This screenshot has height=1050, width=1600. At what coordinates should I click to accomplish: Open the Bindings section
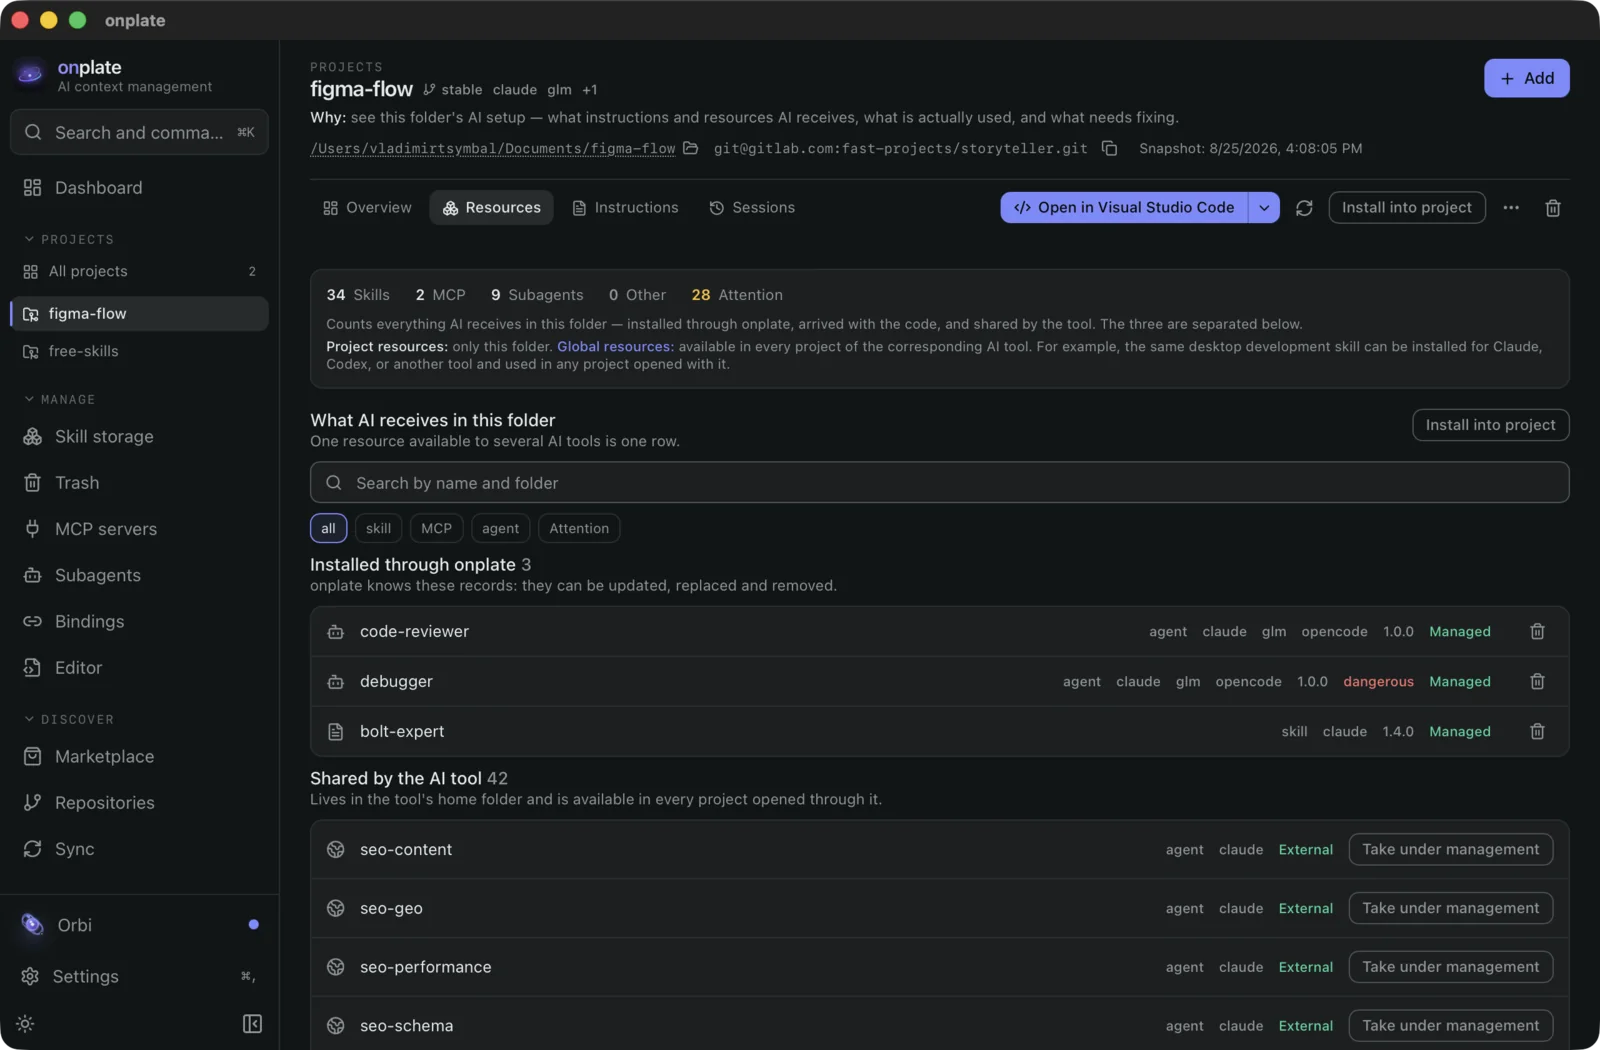coord(139,621)
